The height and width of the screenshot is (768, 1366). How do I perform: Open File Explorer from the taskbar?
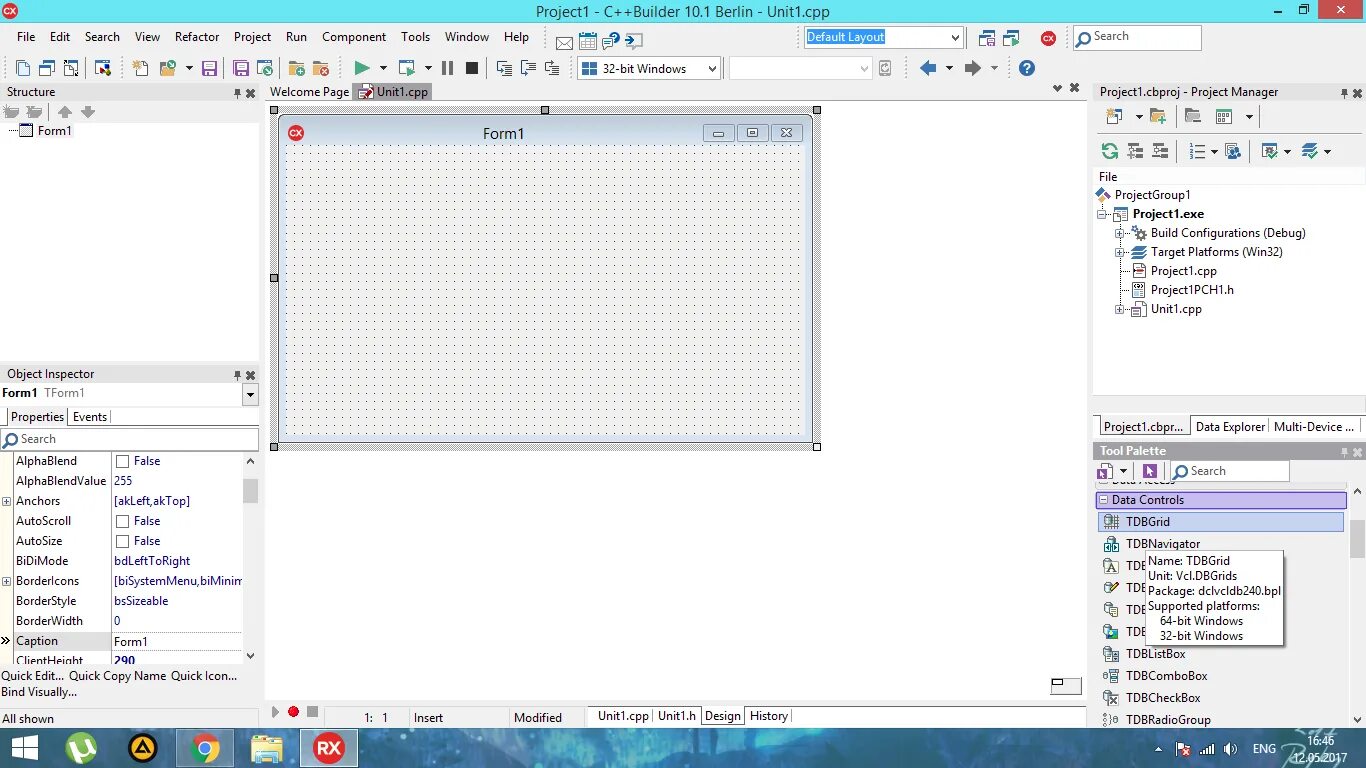[267, 748]
